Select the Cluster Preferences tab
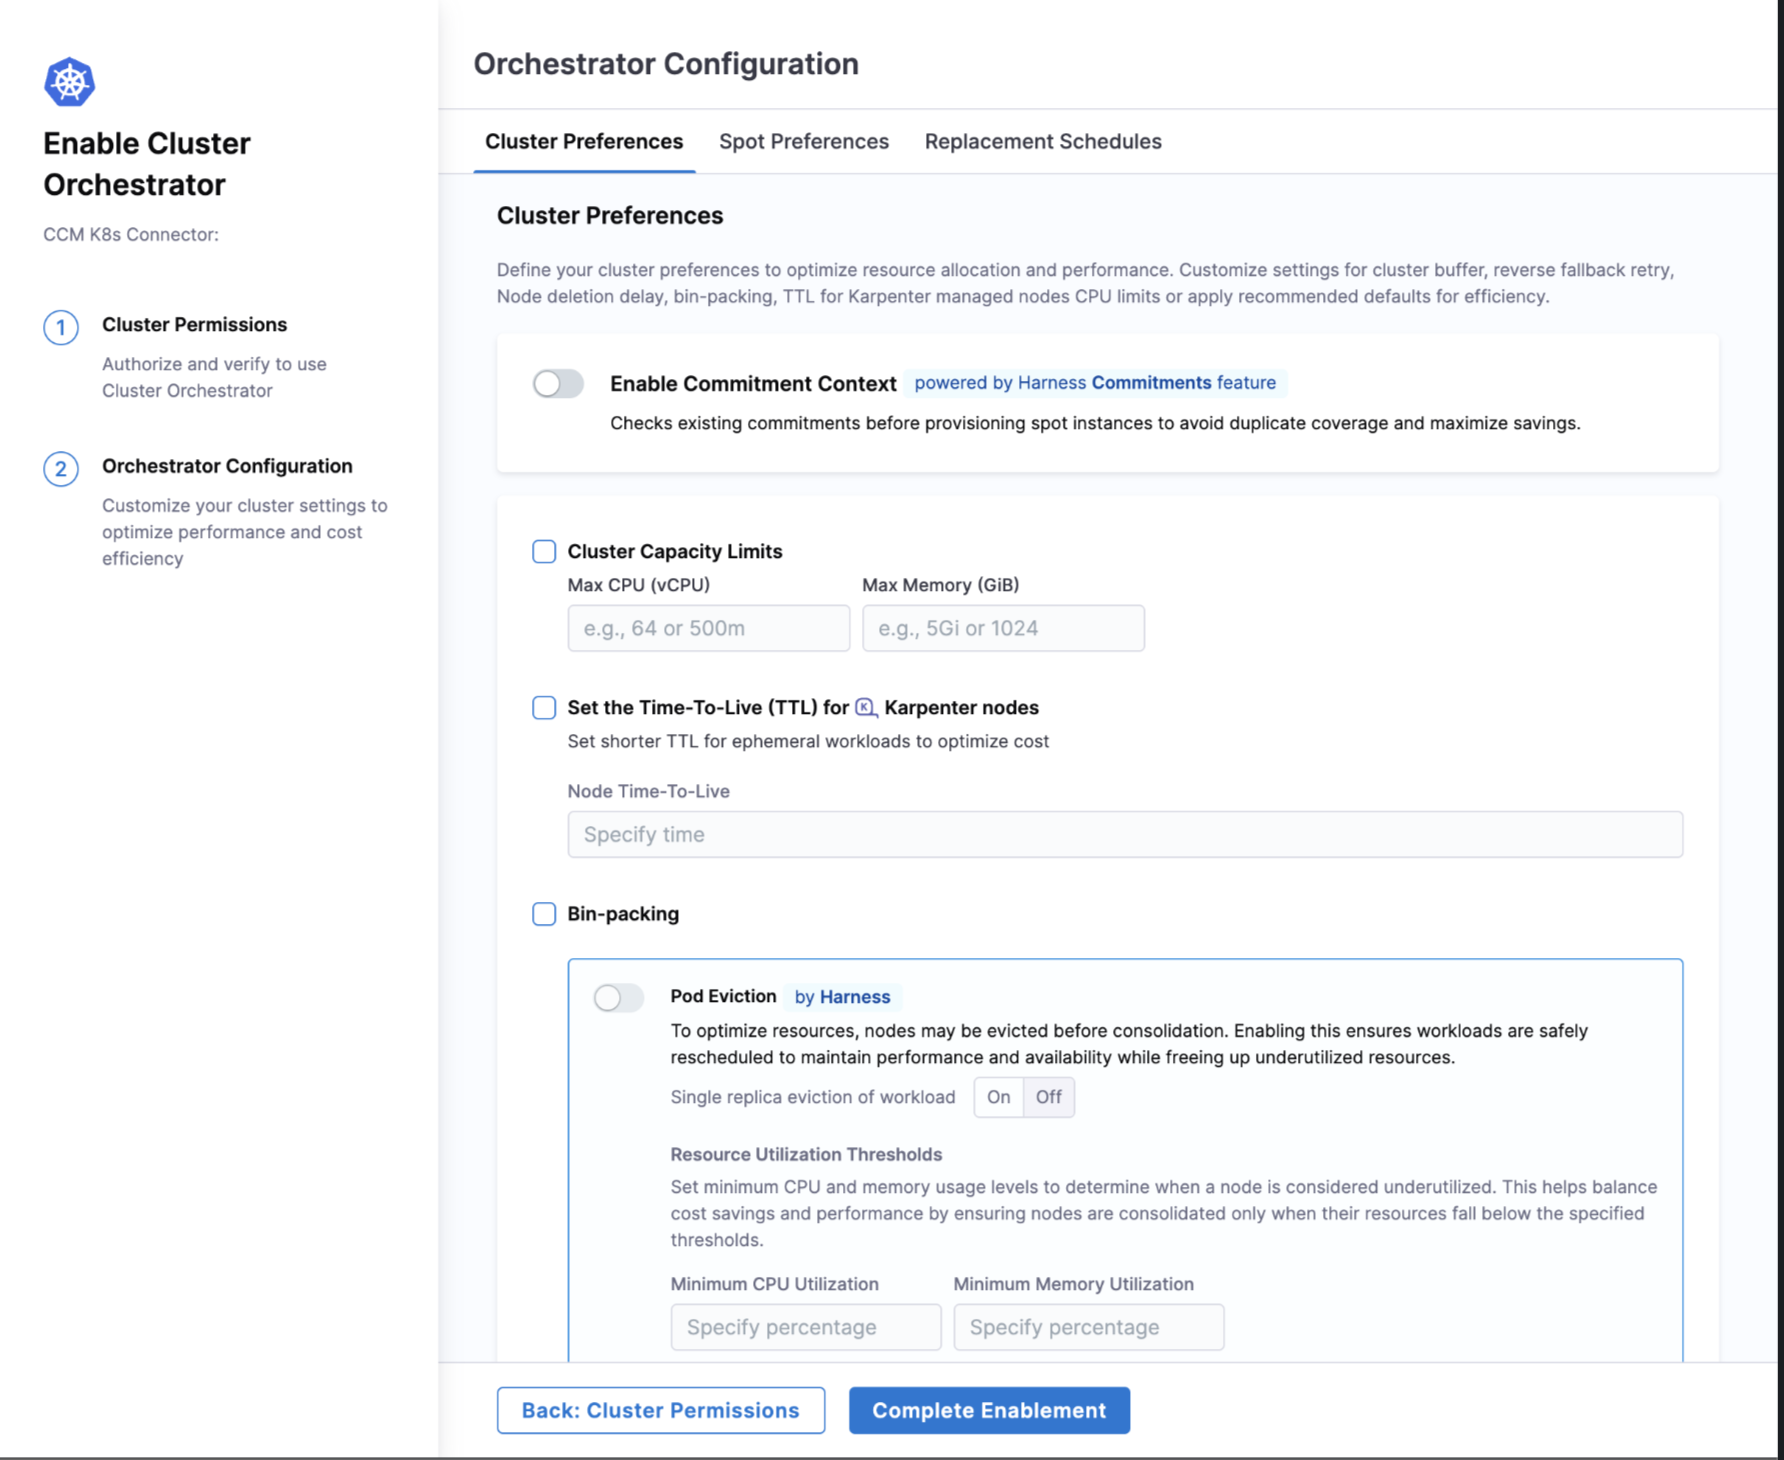The height and width of the screenshot is (1460, 1784). [x=584, y=142]
